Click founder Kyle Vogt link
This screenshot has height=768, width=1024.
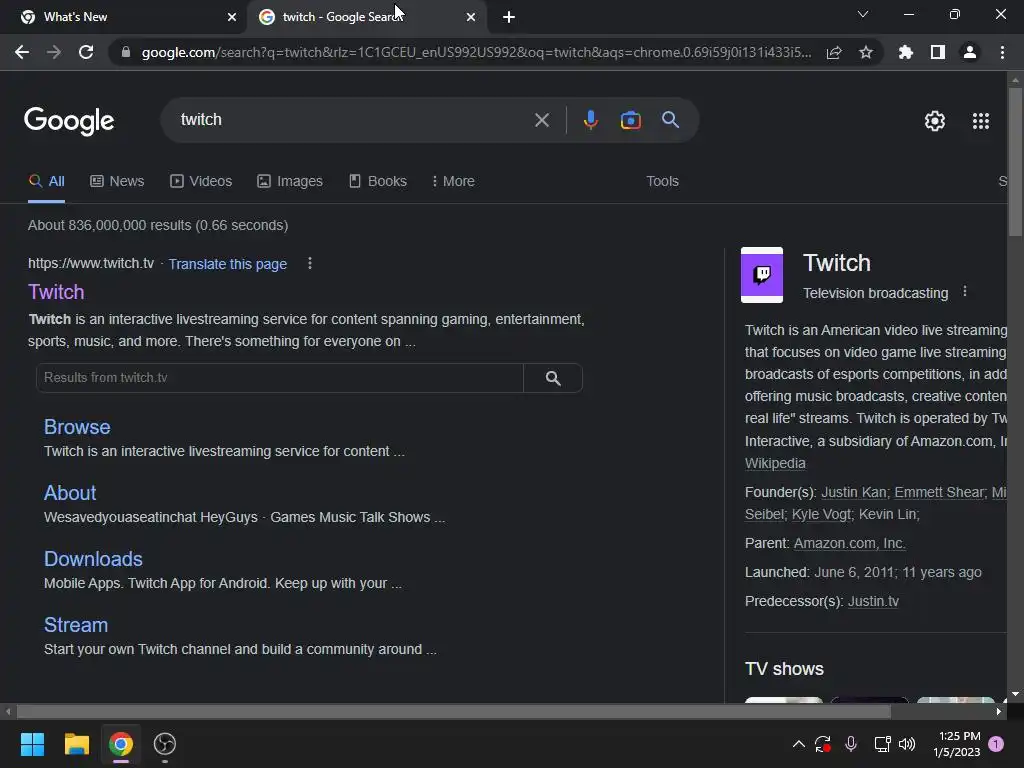coord(821,515)
